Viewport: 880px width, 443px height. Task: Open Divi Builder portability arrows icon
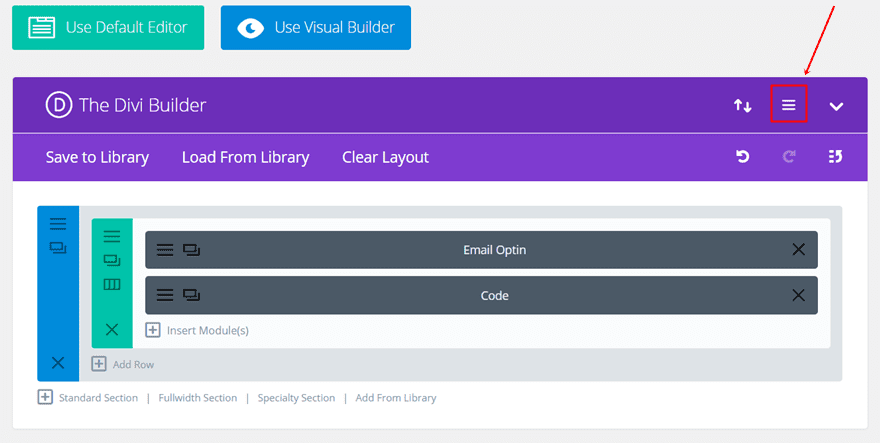point(742,105)
